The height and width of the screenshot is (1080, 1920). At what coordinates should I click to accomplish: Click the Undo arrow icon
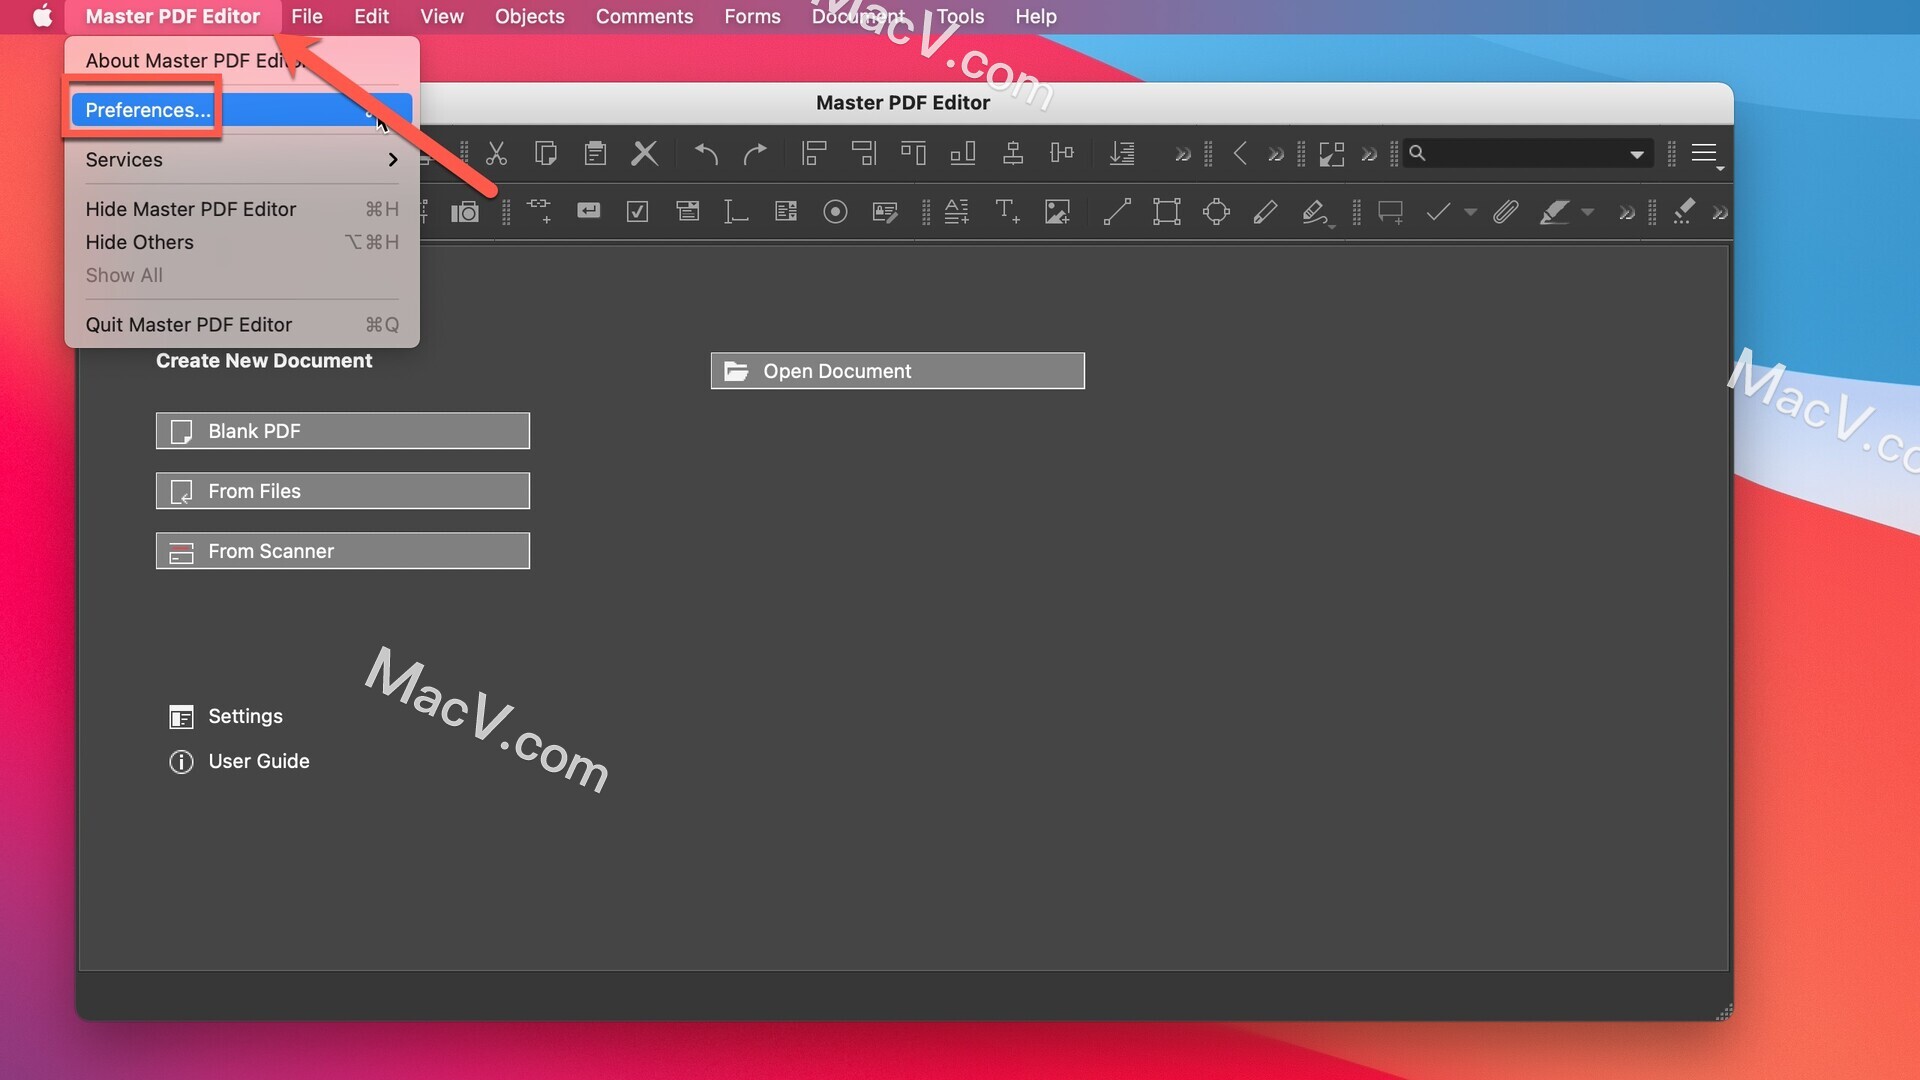click(706, 153)
